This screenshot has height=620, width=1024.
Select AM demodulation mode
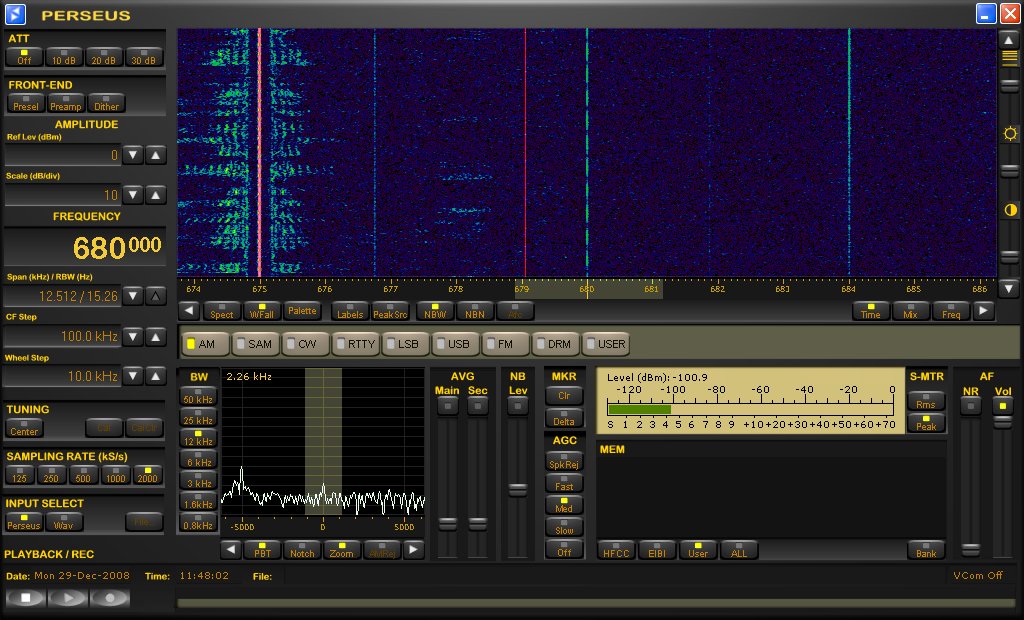pyautogui.click(x=206, y=344)
